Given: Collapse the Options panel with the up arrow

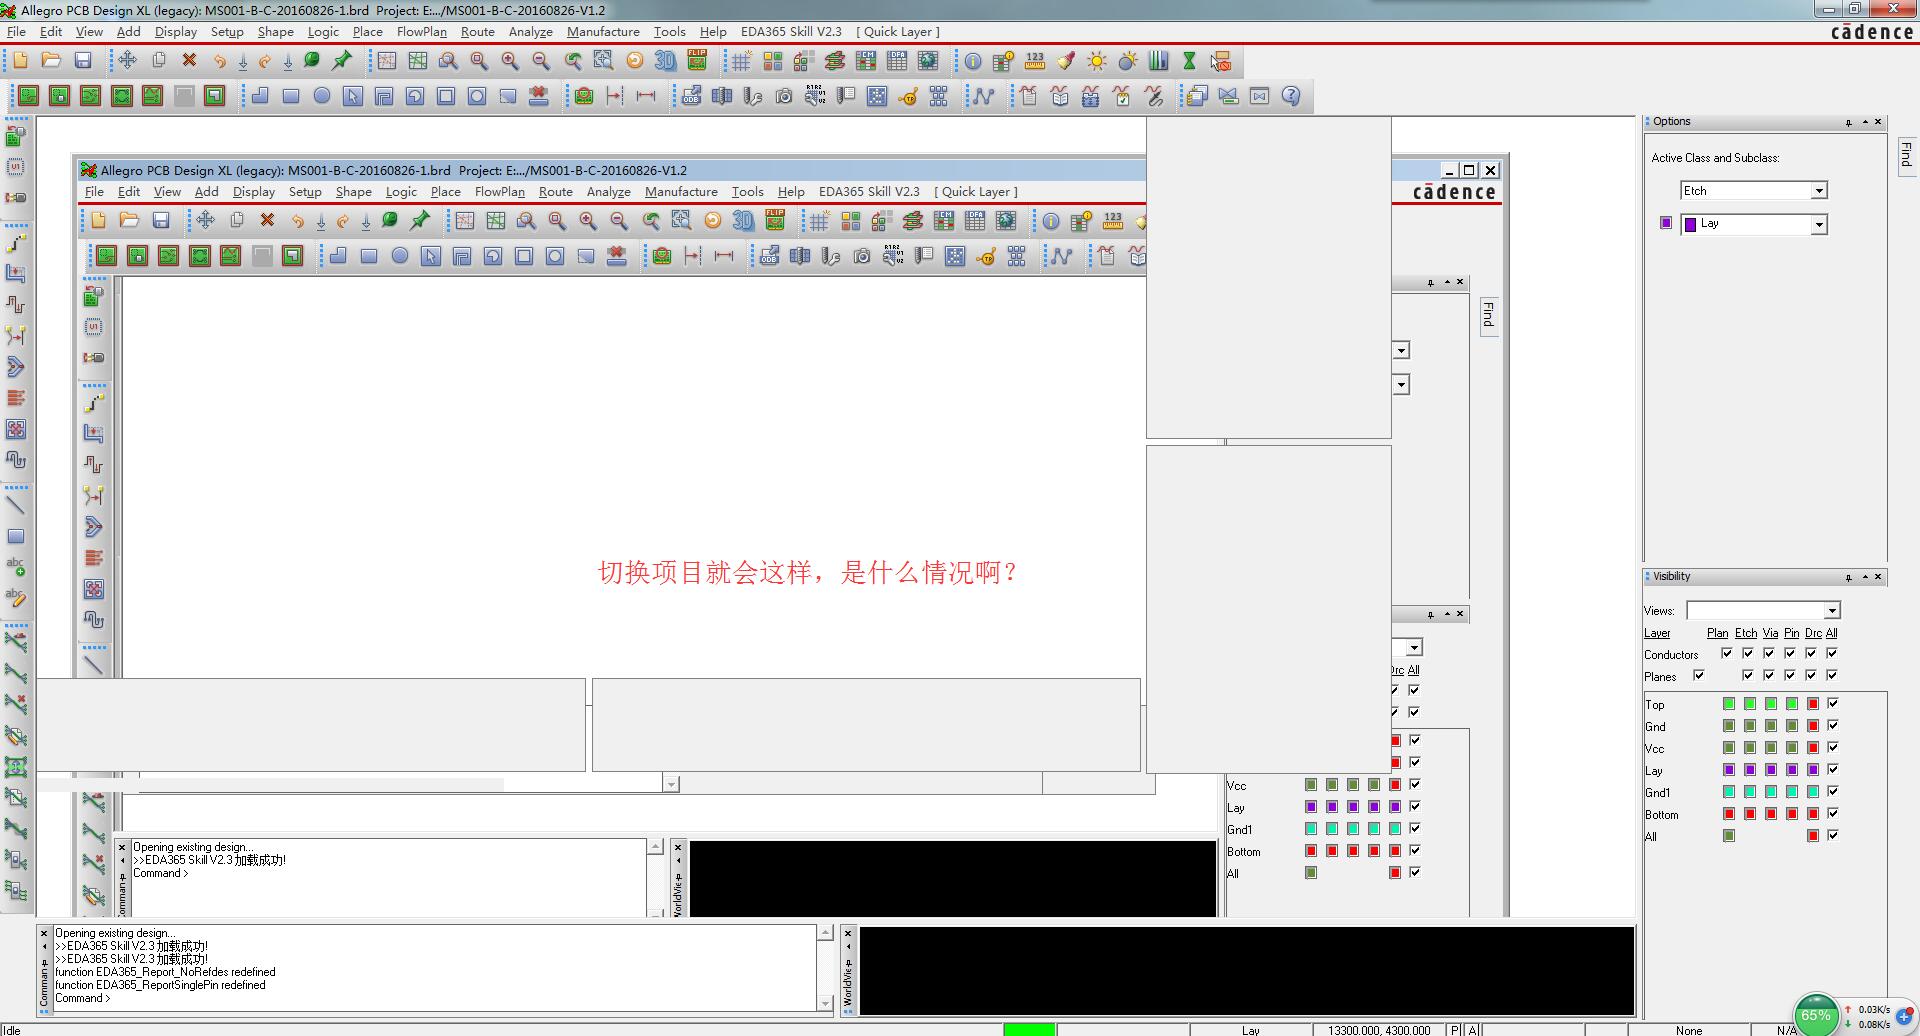Looking at the screenshot, I should tap(1864, 122).
